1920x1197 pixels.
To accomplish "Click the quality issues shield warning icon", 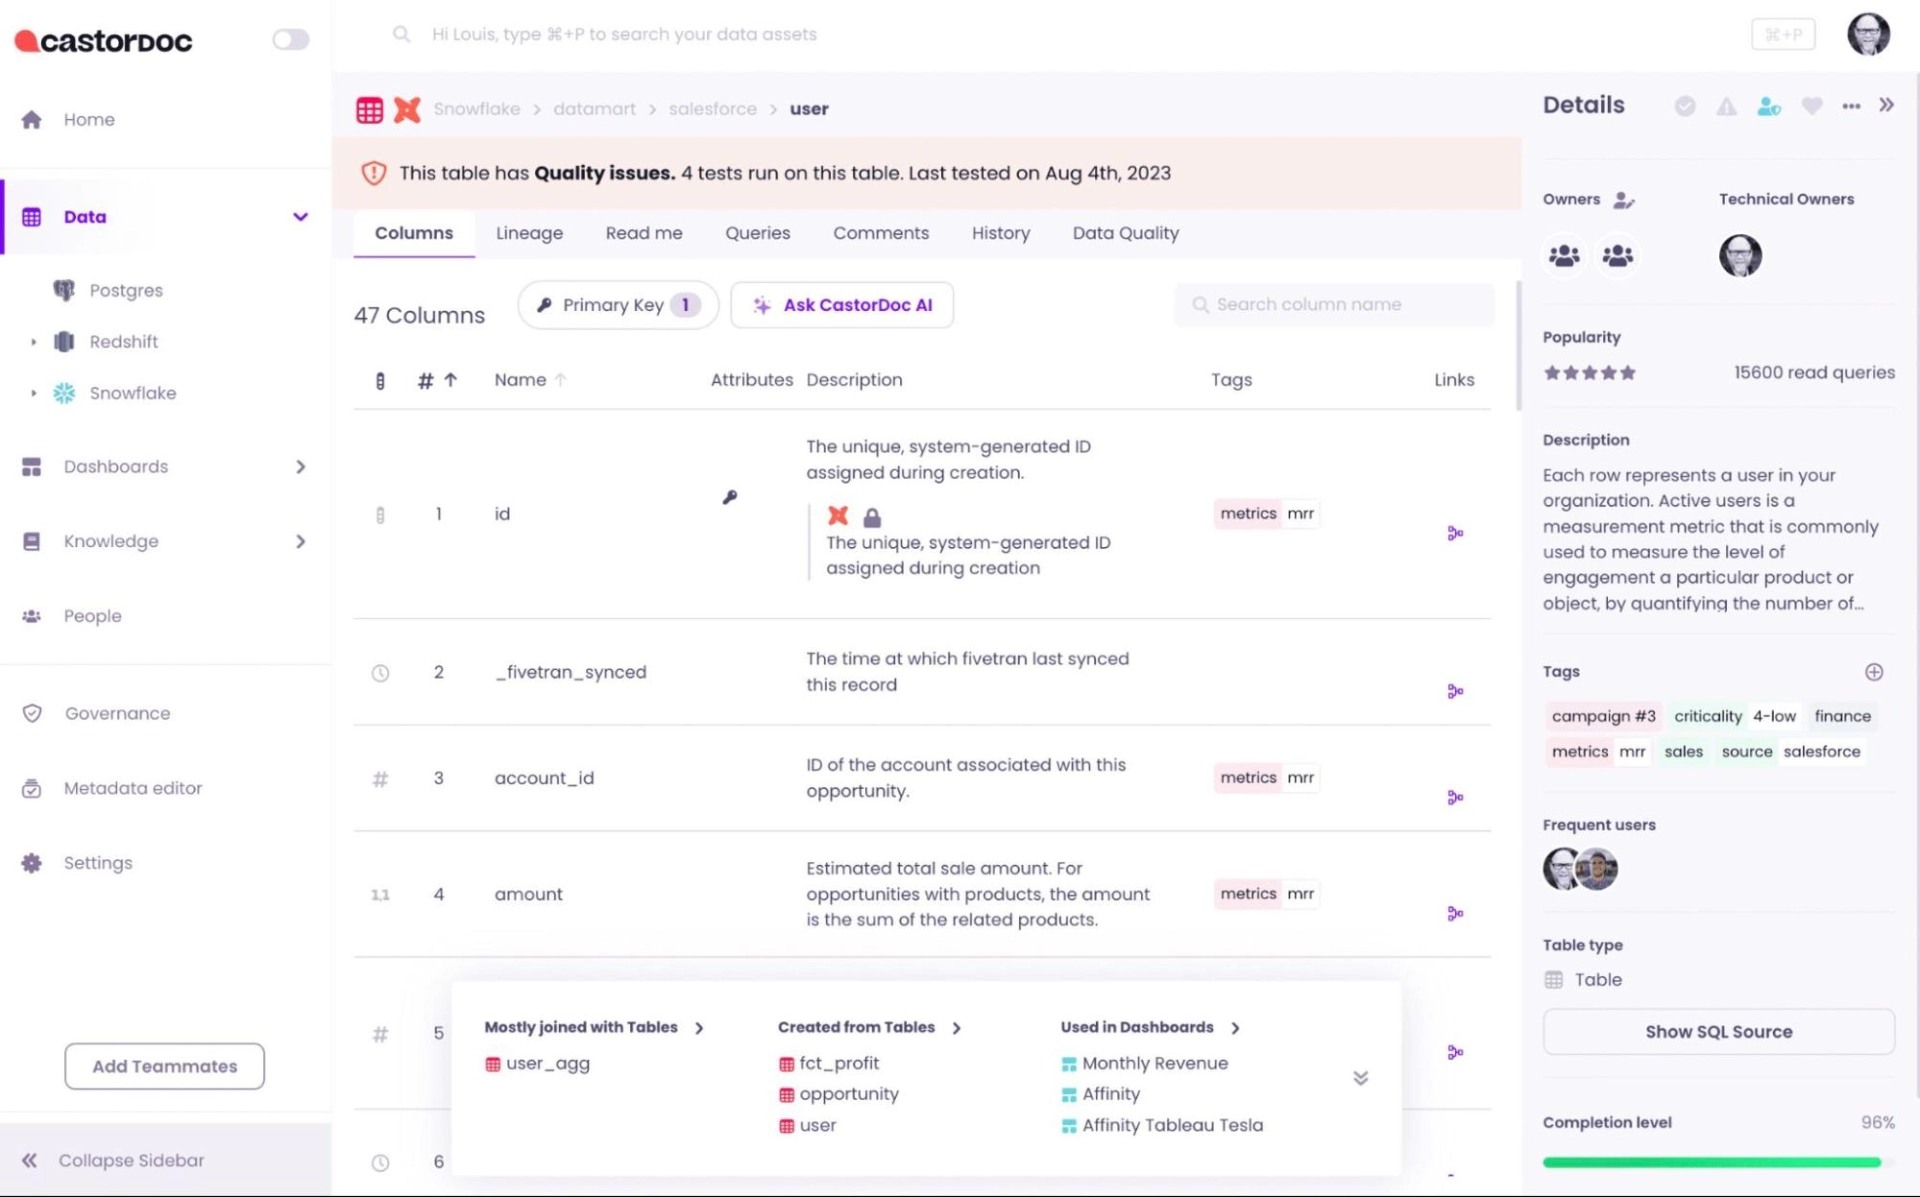I will (x=374, y=174).
